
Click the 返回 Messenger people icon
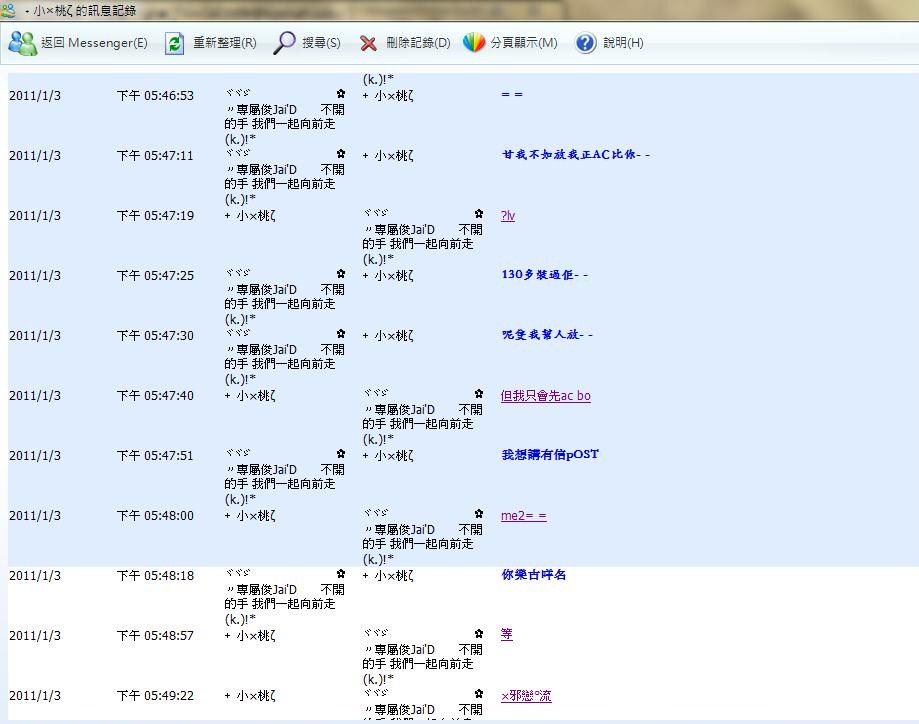pyautogui.click(x=23, y=43)
